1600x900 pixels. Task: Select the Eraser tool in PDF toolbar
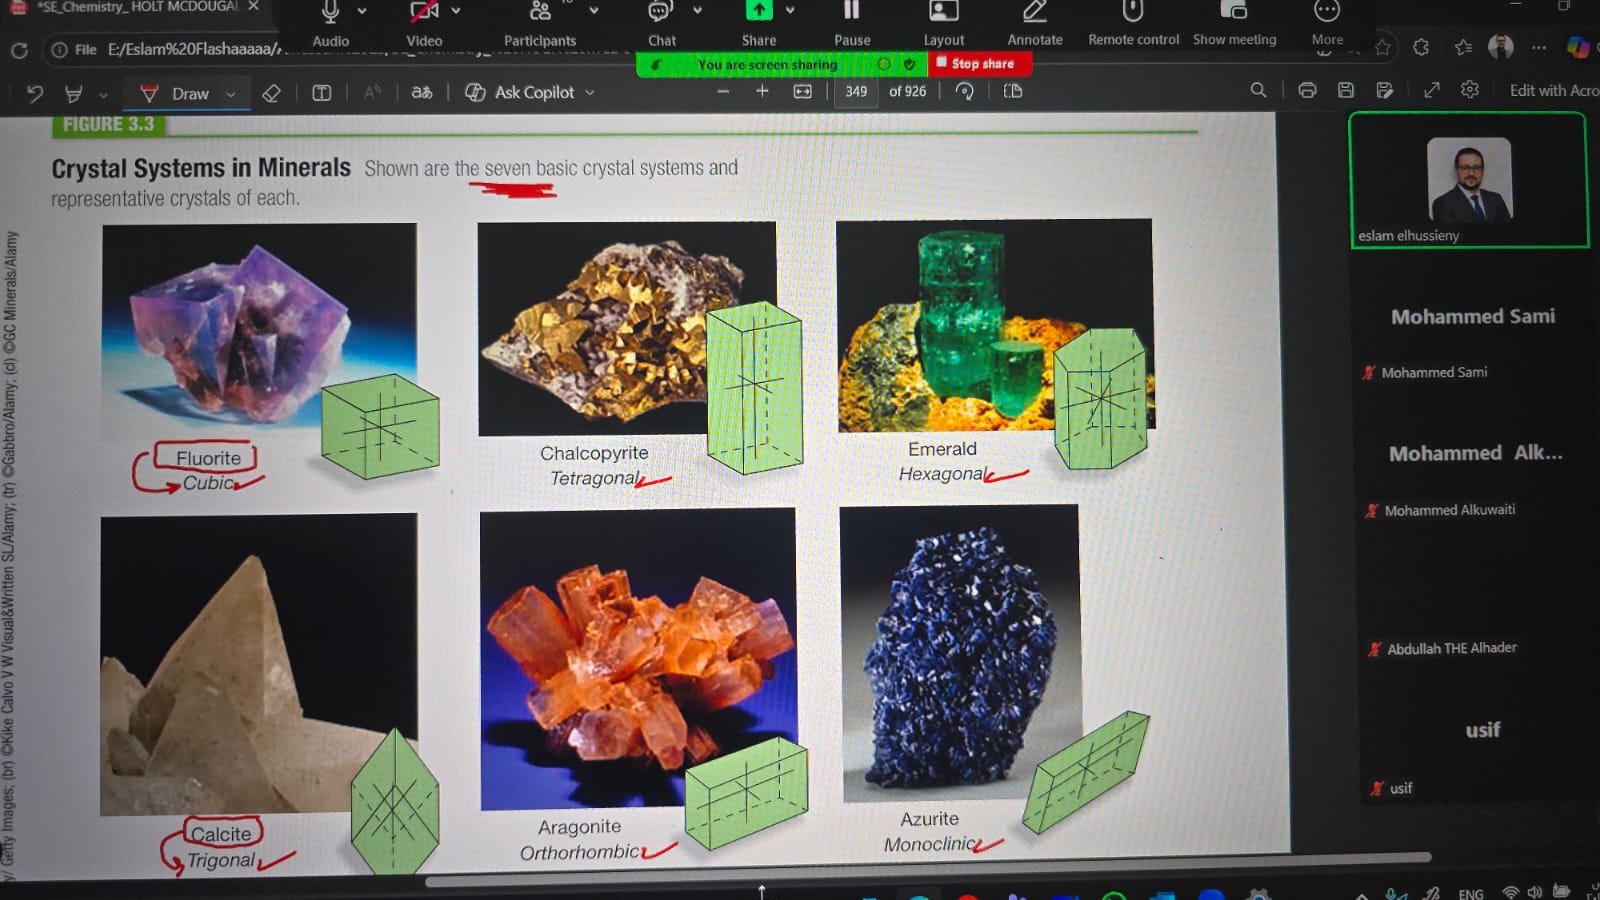pos(271,93)
